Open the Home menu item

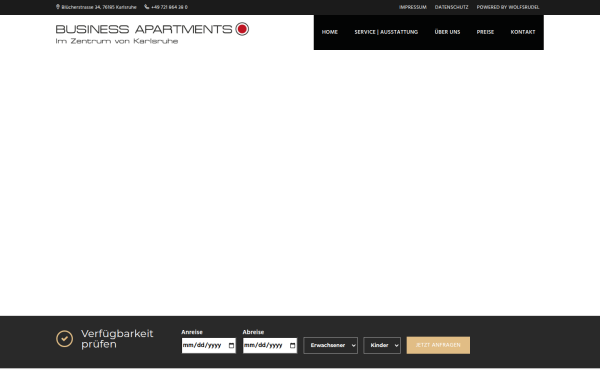329,32
